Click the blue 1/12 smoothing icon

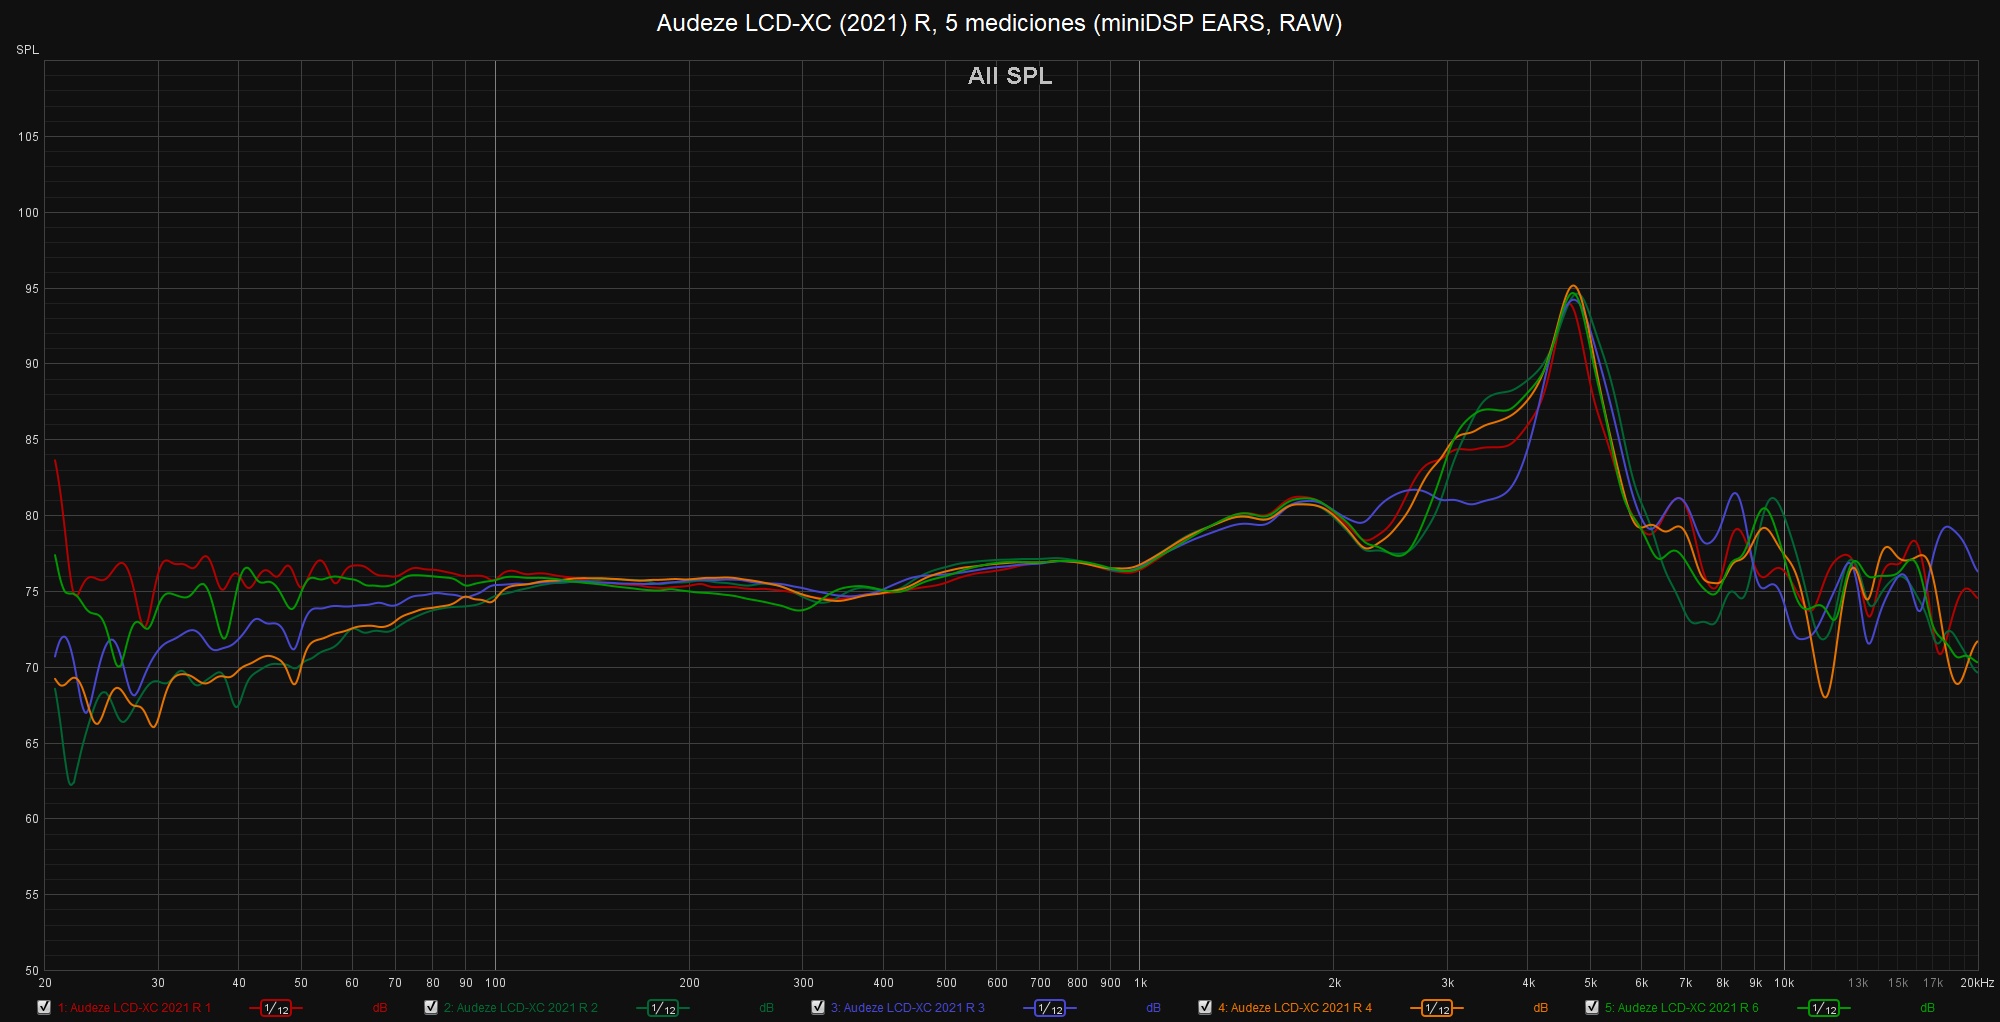click(x=1050, y=1008)
